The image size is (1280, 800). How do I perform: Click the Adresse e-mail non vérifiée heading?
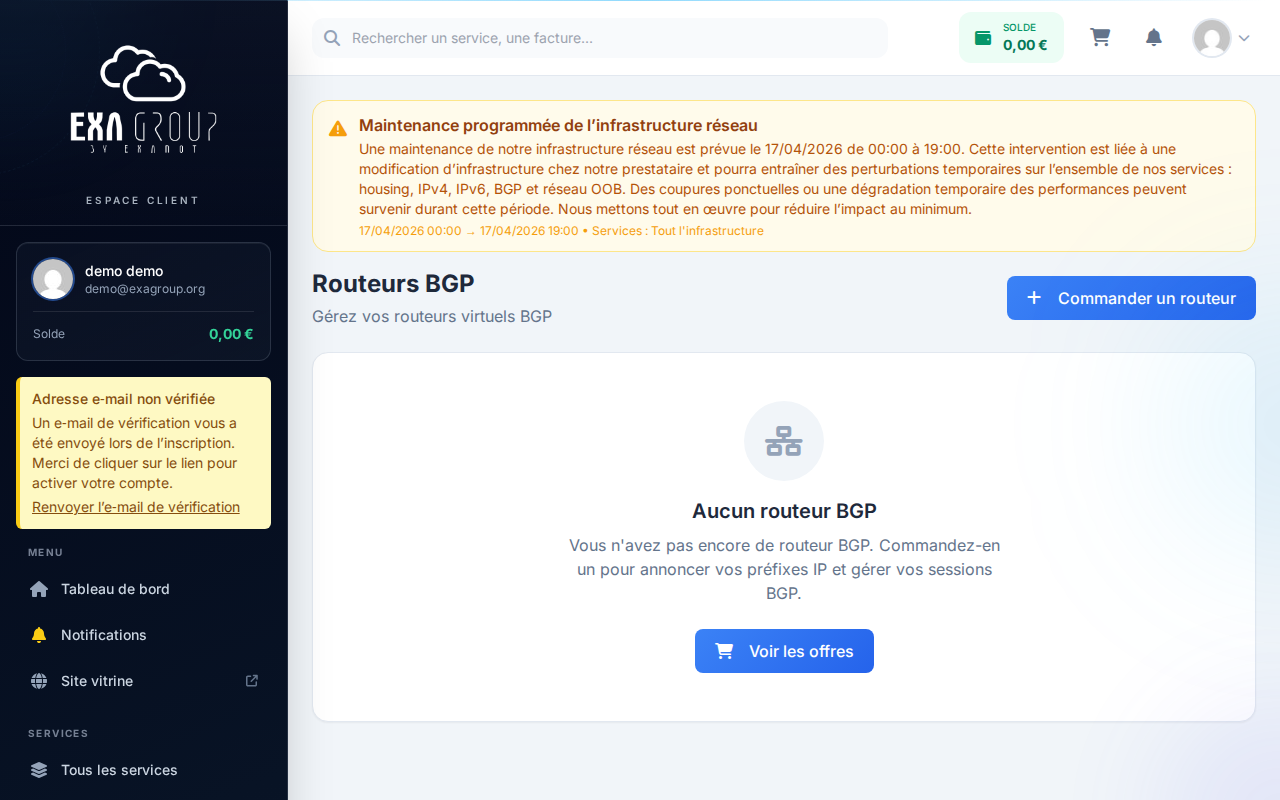[x=123, y=399]
